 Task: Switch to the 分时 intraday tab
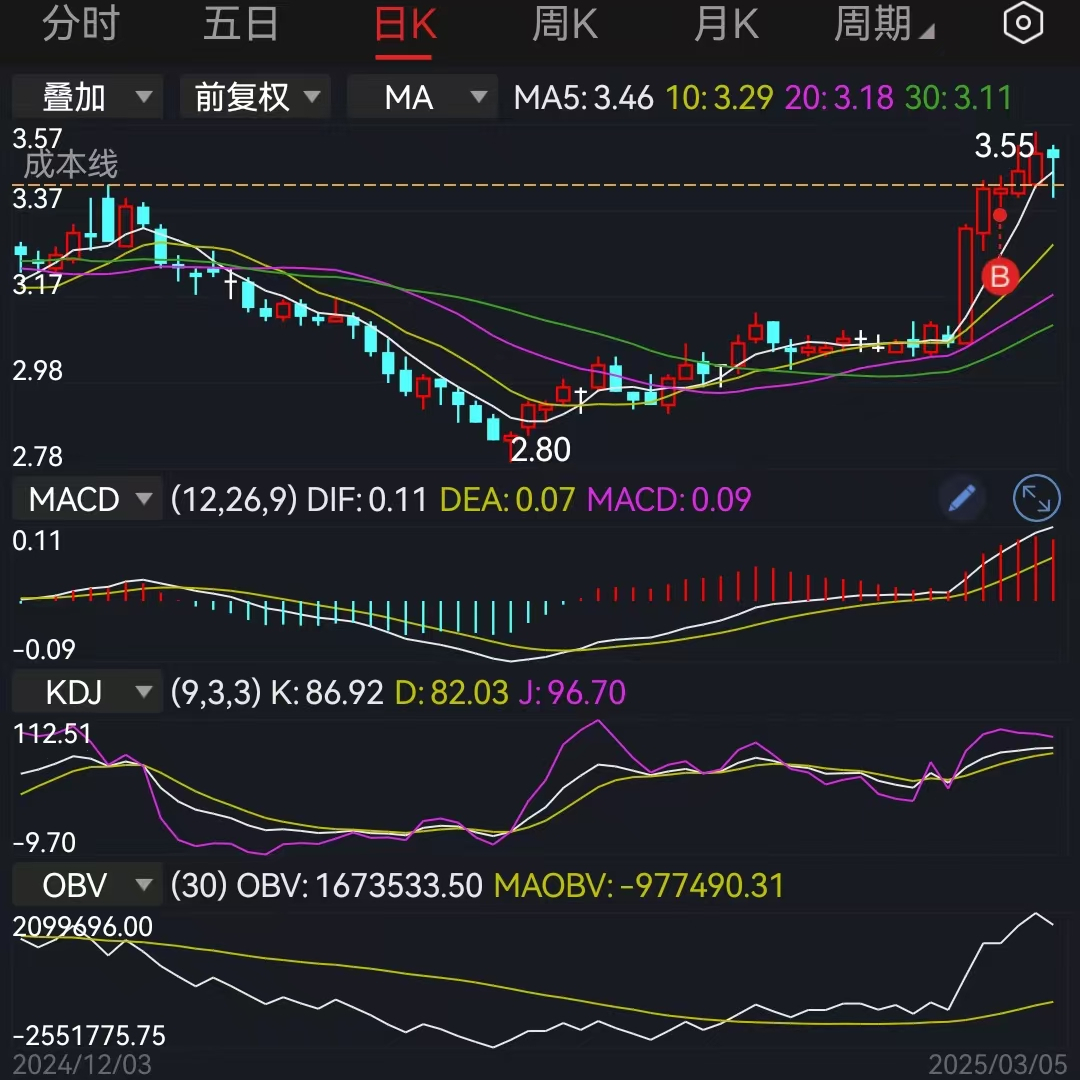click(x=82, y=22)
